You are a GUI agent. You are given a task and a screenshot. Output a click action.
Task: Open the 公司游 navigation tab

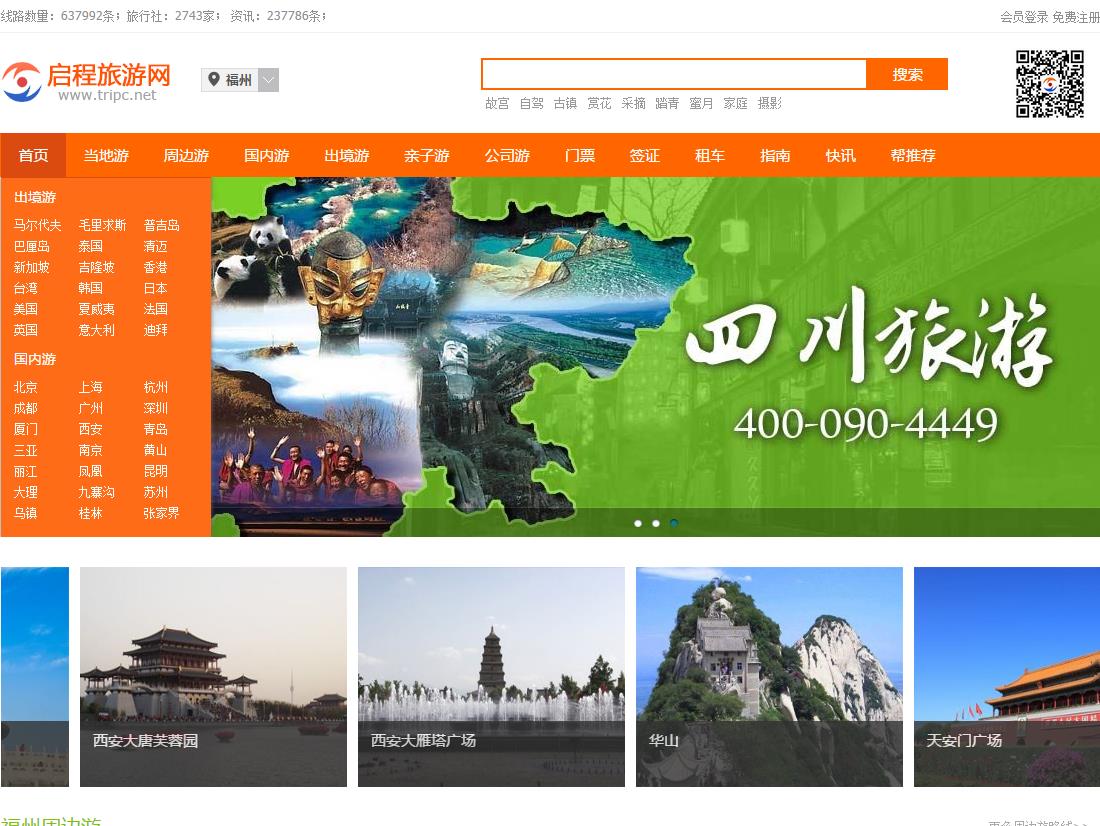tap(507, 155)
